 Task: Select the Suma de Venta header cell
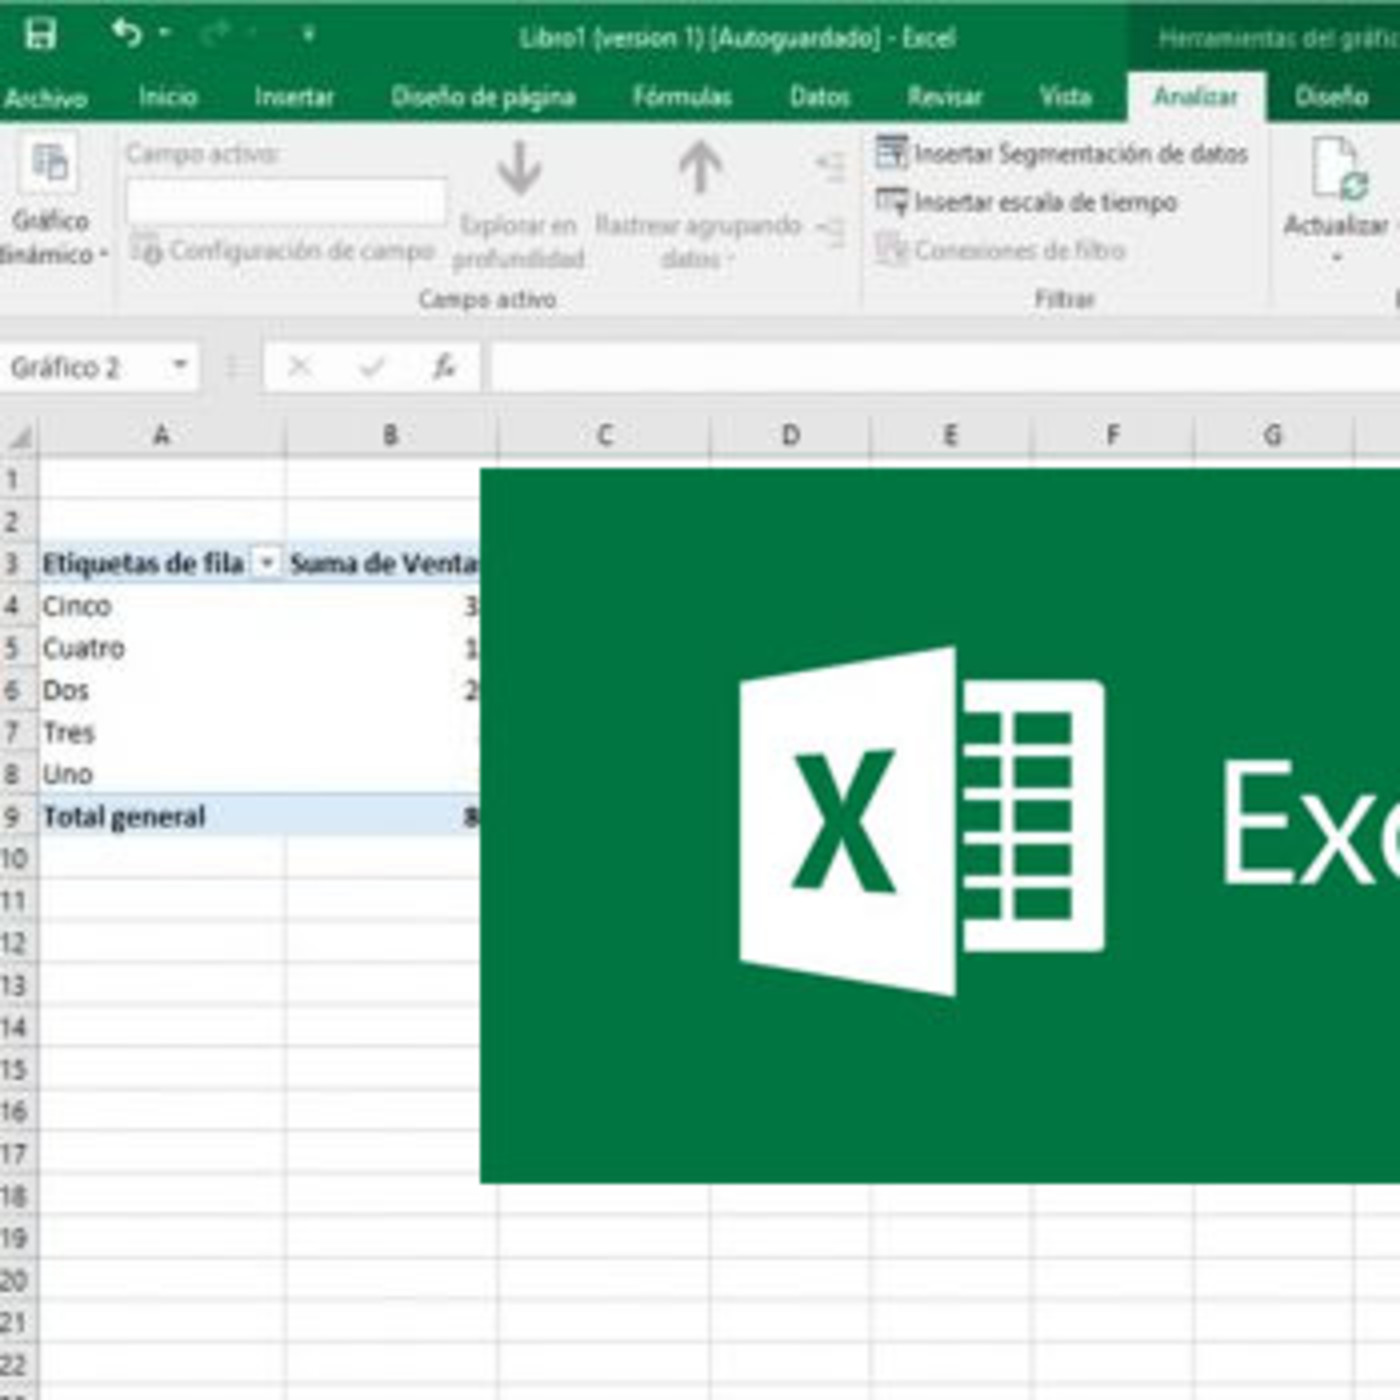pyautogui.click(x=383, y=563)
